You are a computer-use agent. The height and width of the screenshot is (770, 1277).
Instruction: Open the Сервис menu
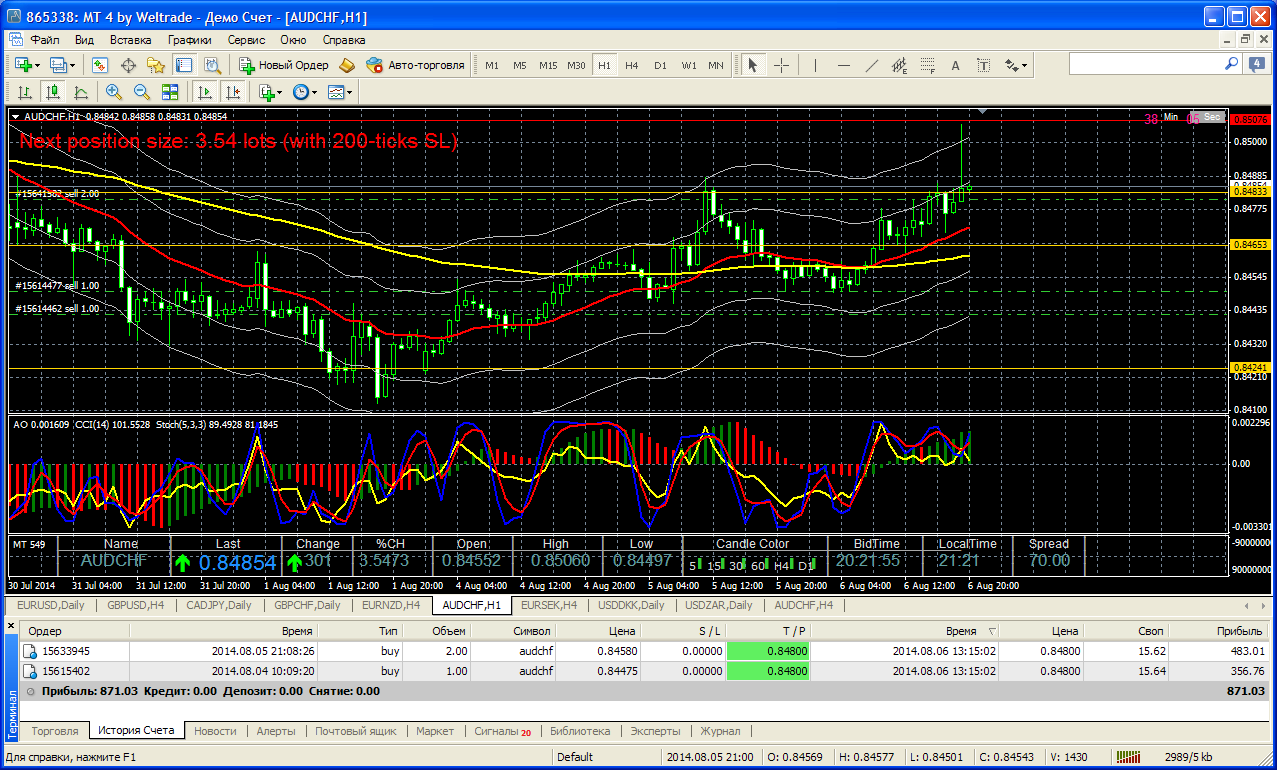click(246, 40)
